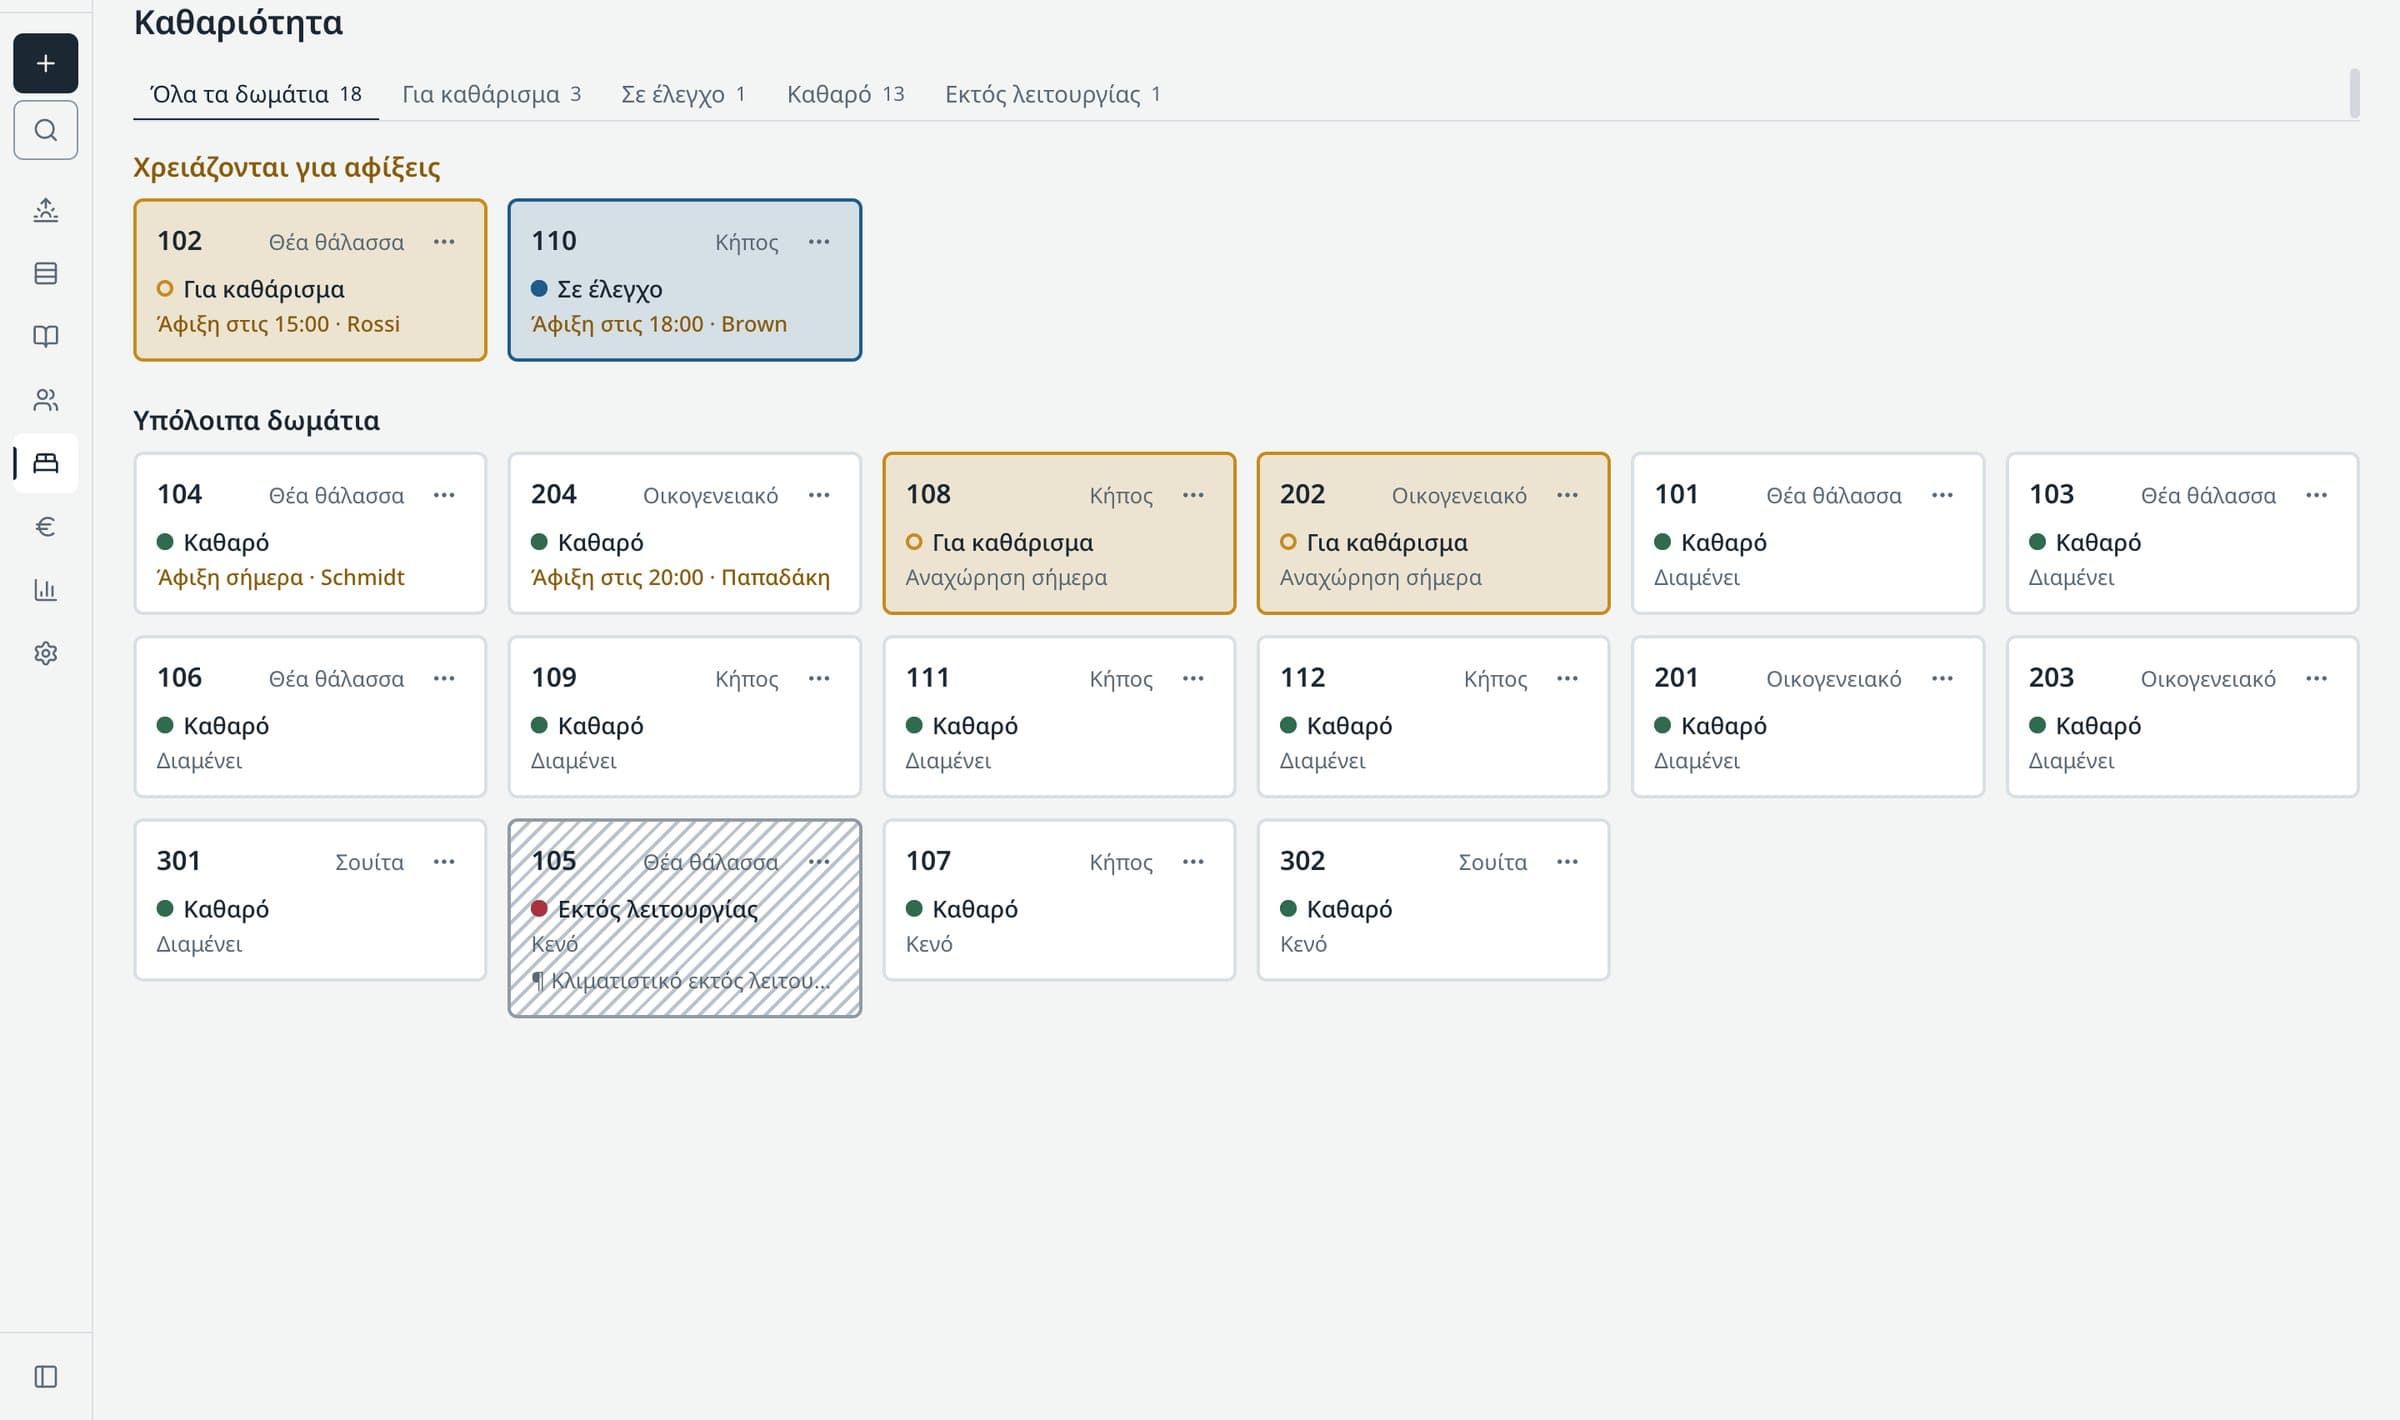The image size is (2400, 1420).
Task: Switch to the Καθαρό tab
Action: pos(846,94)
